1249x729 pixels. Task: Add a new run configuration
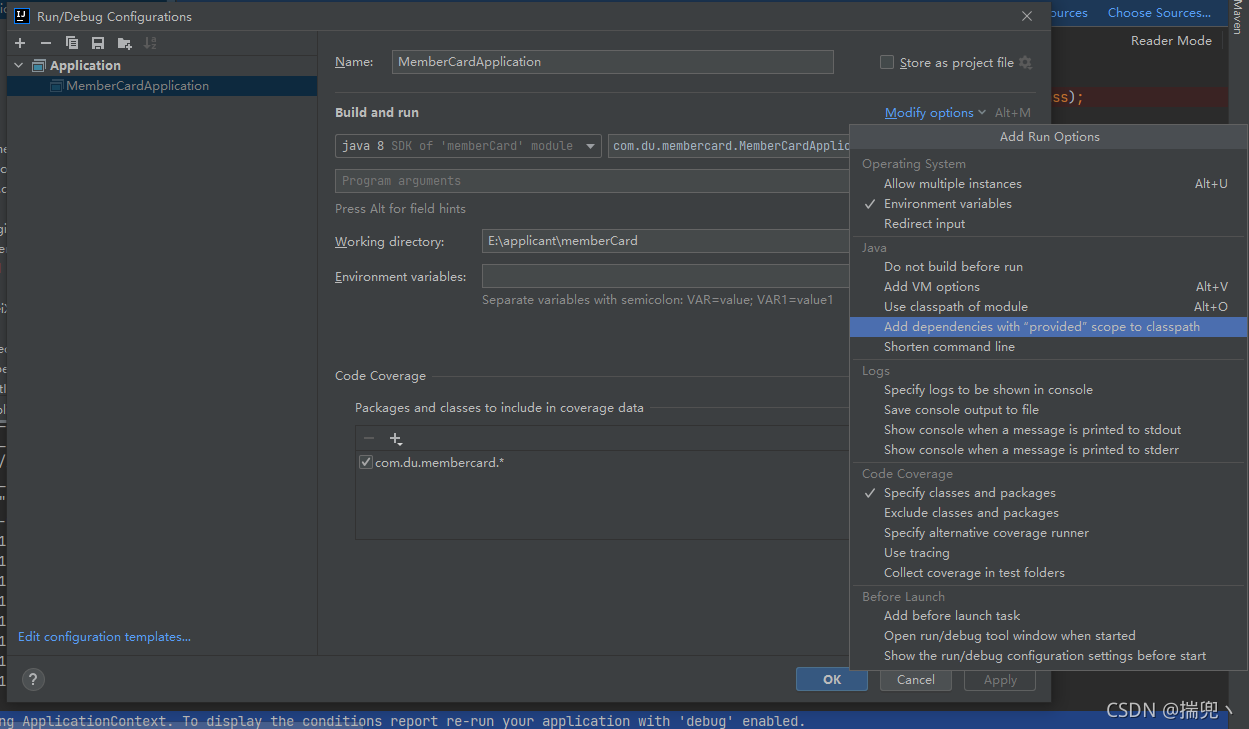tap(19, 42)
